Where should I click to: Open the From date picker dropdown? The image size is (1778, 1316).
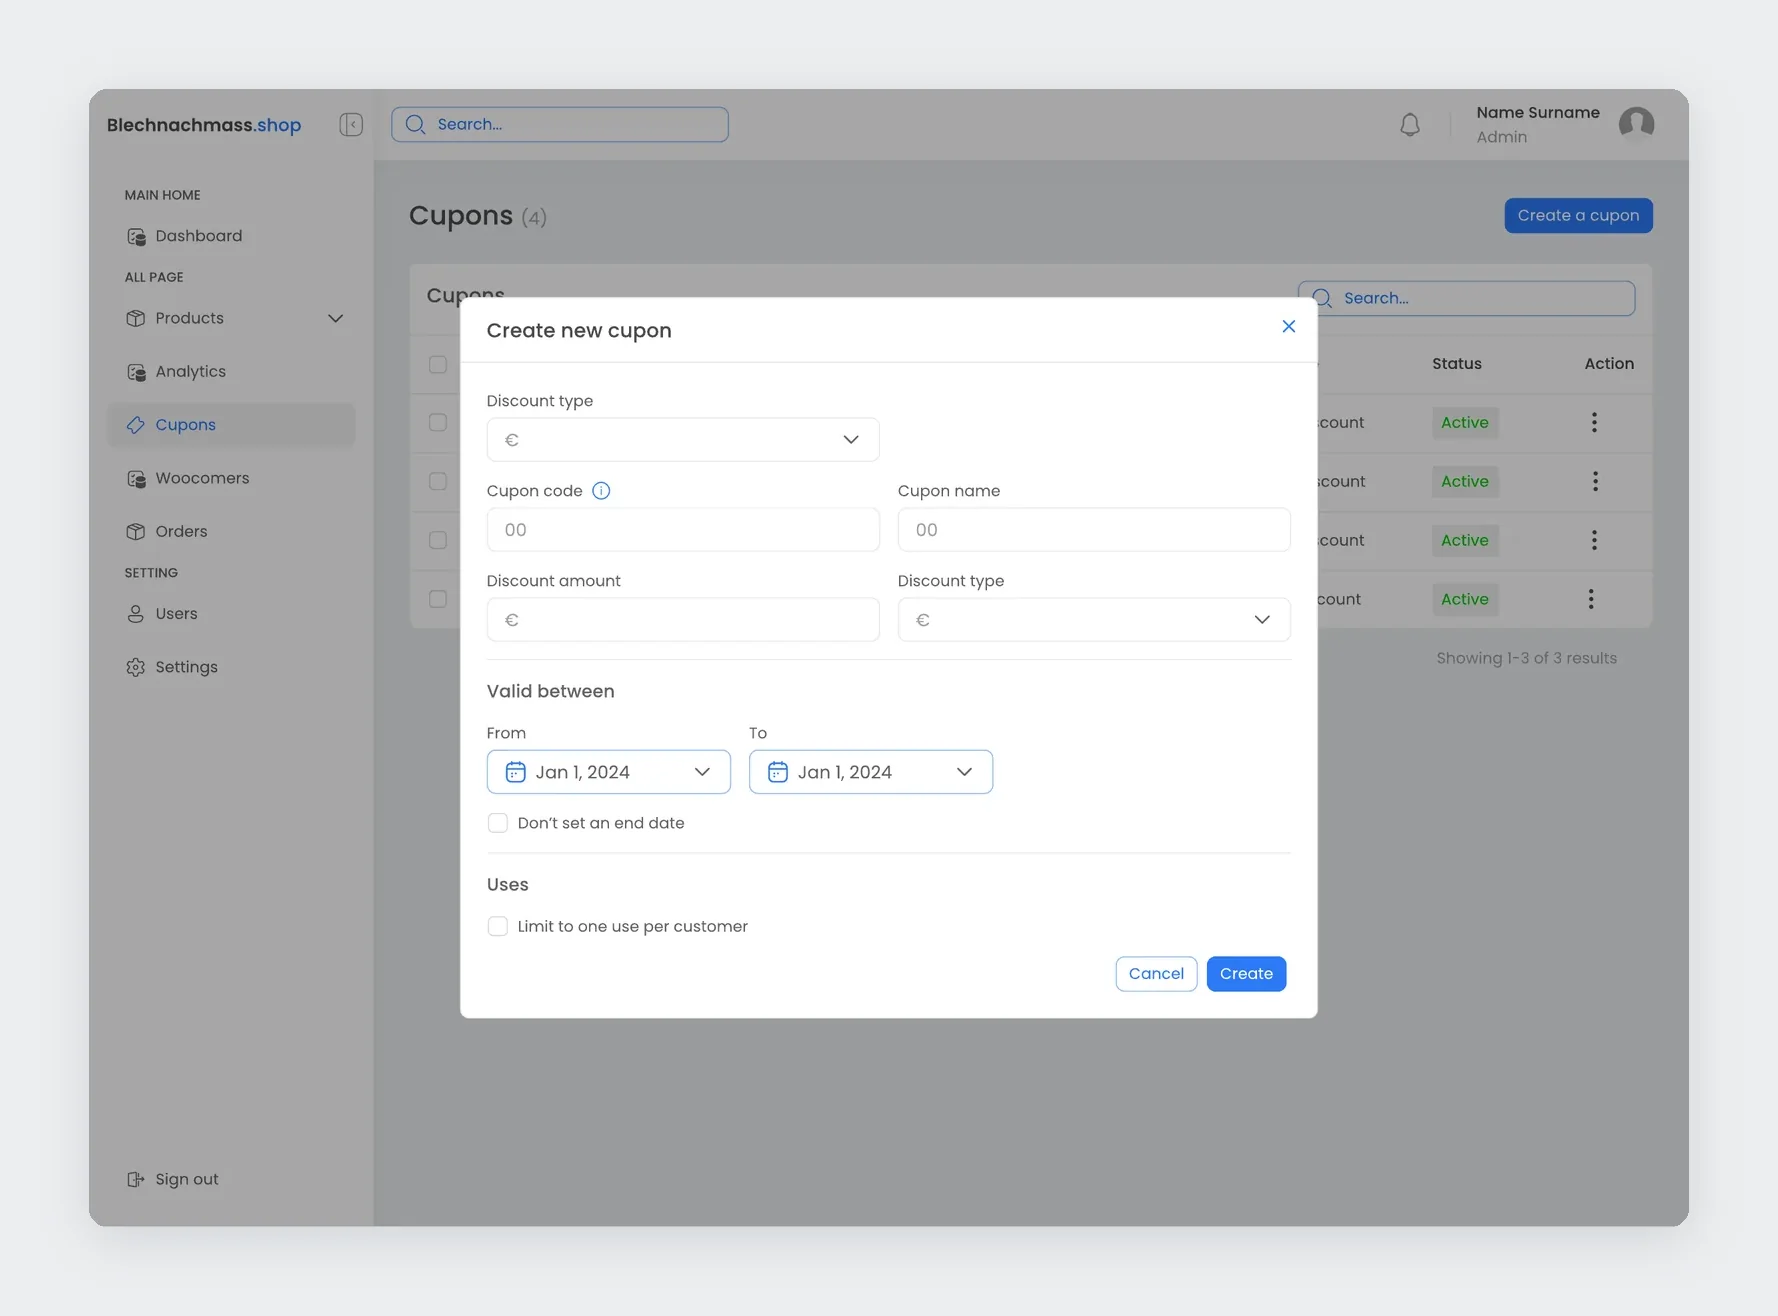tap(608, 772)
